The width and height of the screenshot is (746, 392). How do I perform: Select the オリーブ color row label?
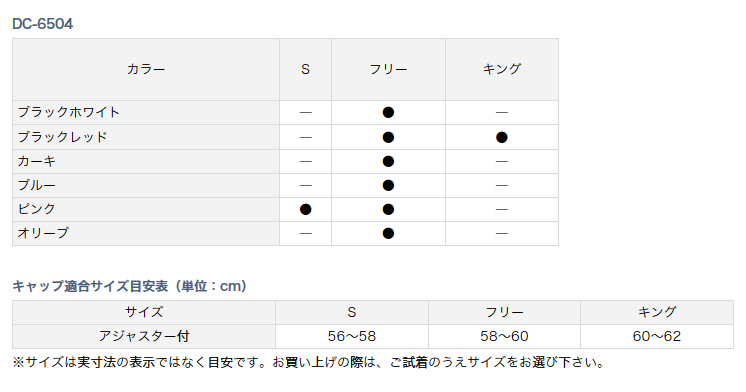[x=43, y=233]
